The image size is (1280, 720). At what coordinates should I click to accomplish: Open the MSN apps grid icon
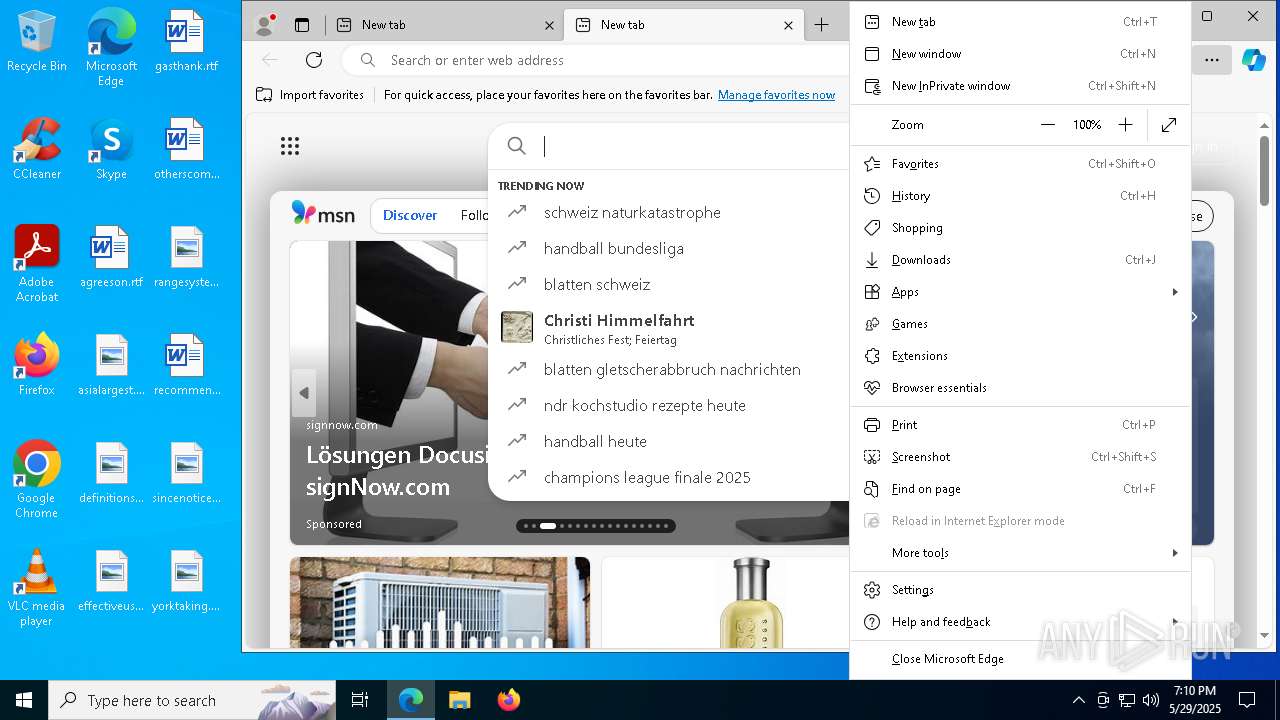click(290, 147)
